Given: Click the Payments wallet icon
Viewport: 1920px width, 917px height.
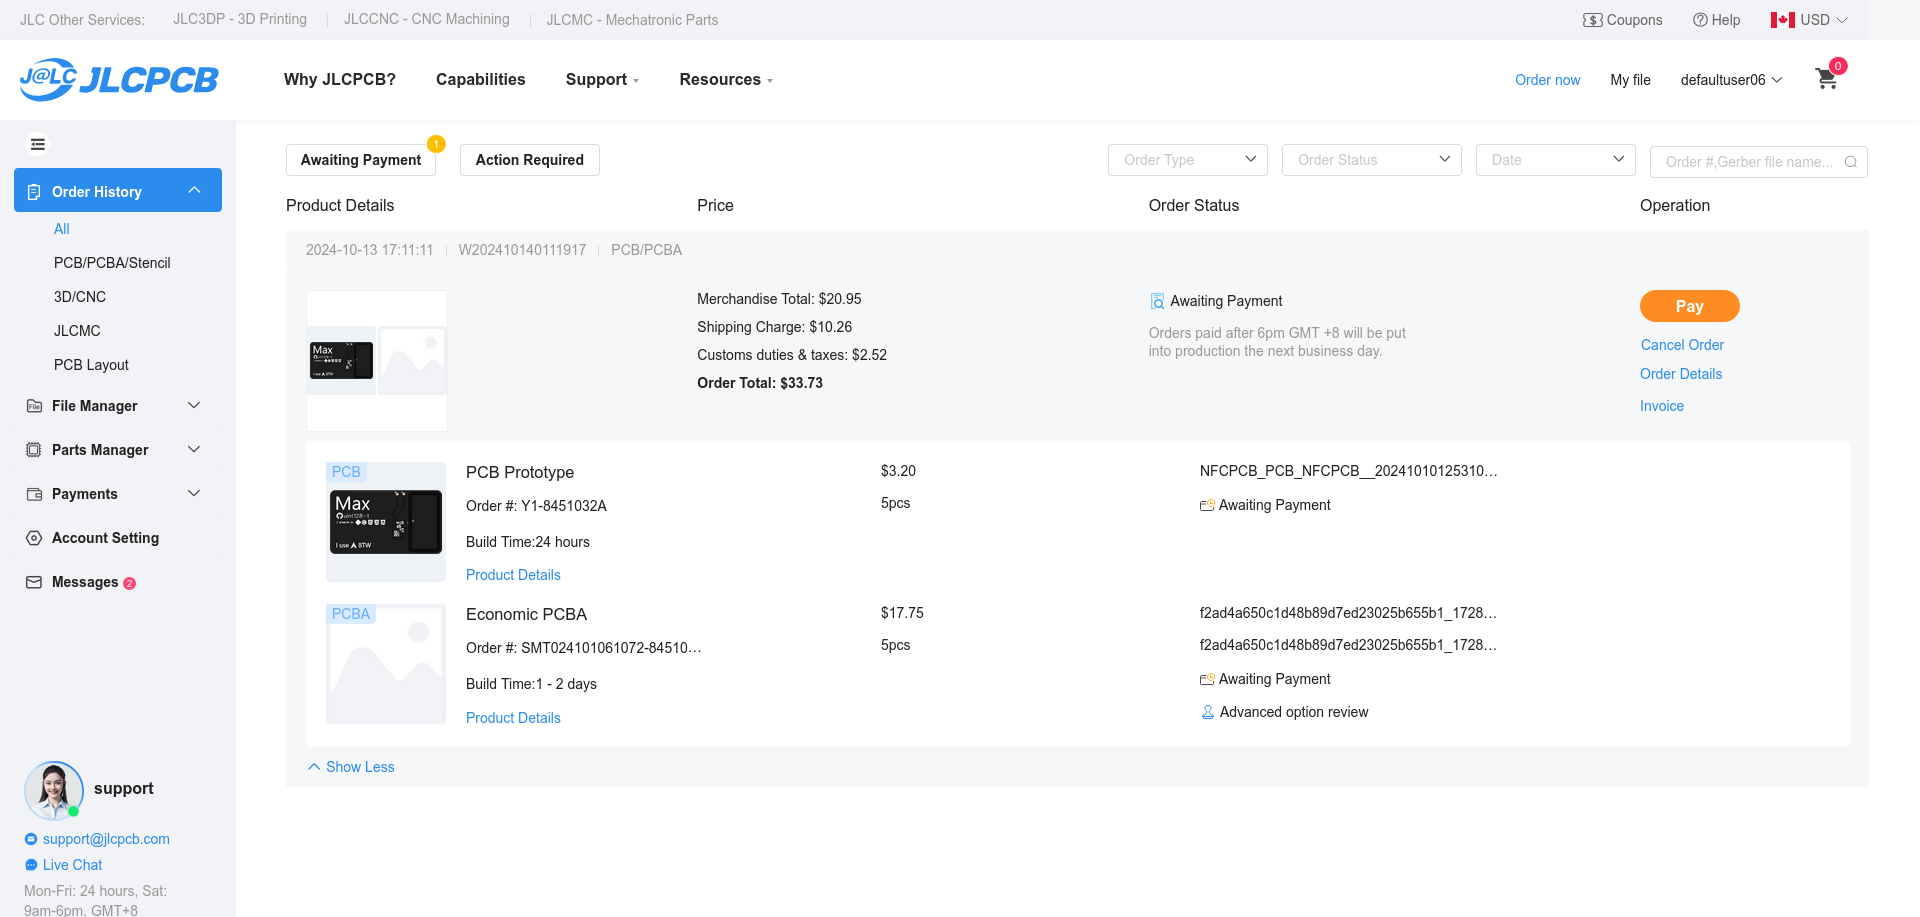Looking at the screenshot, I should pyautogui.click(x=34, y=494).
